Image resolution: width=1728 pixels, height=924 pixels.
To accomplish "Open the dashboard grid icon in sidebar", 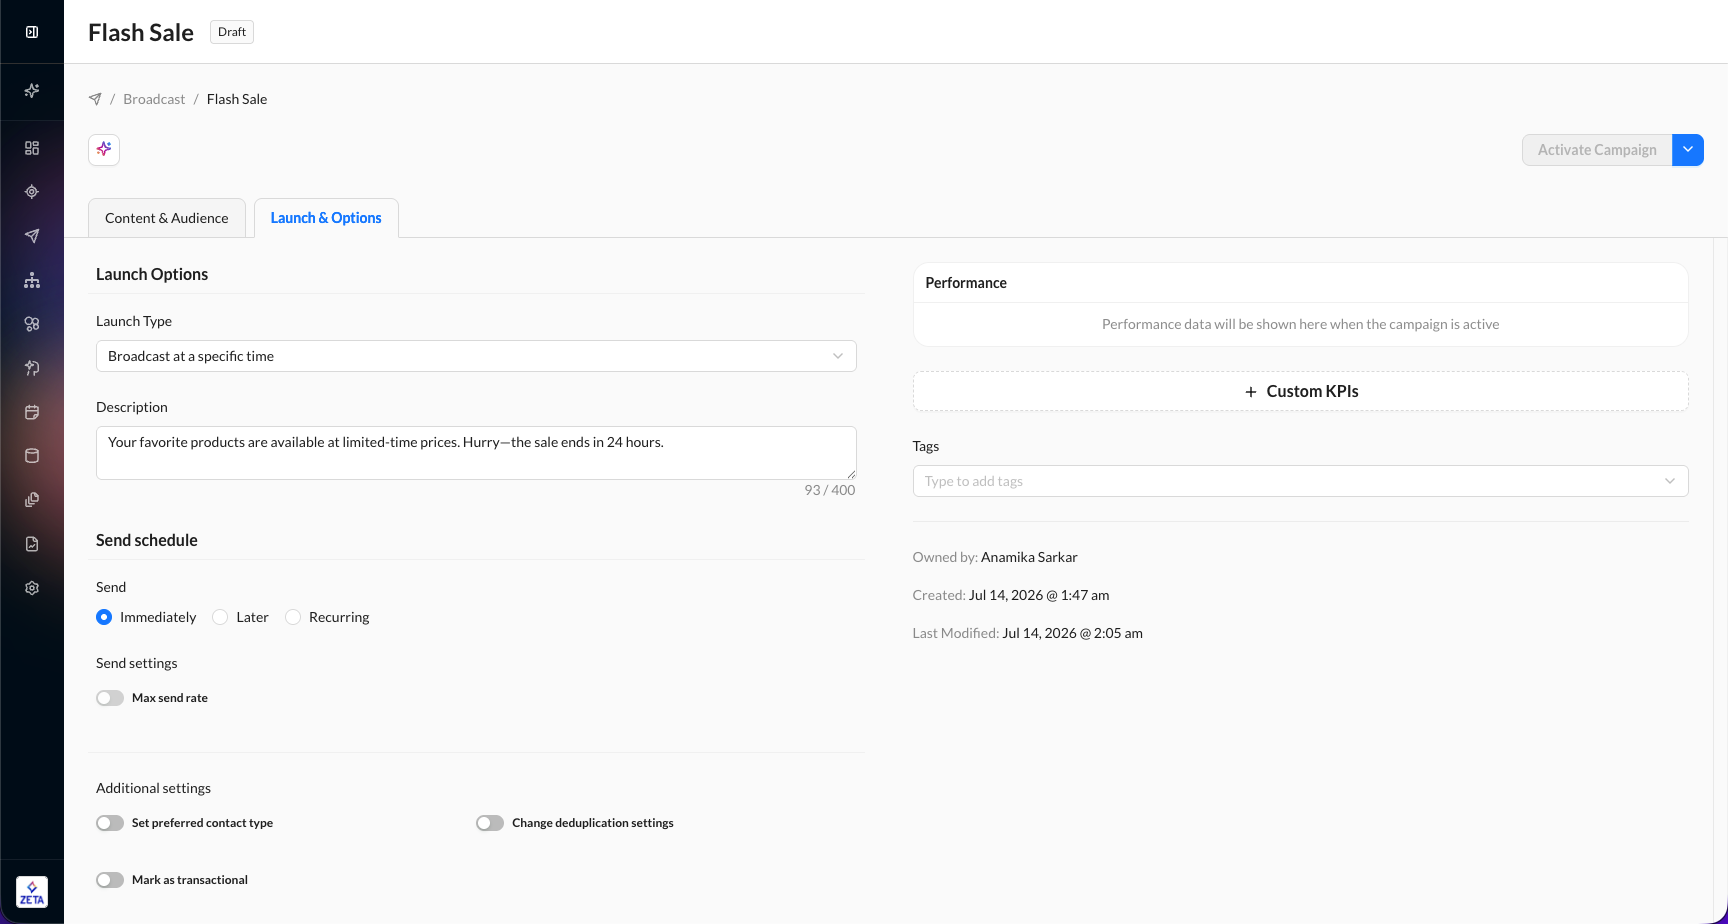I will pyautogui.click(x=32, y=148).
